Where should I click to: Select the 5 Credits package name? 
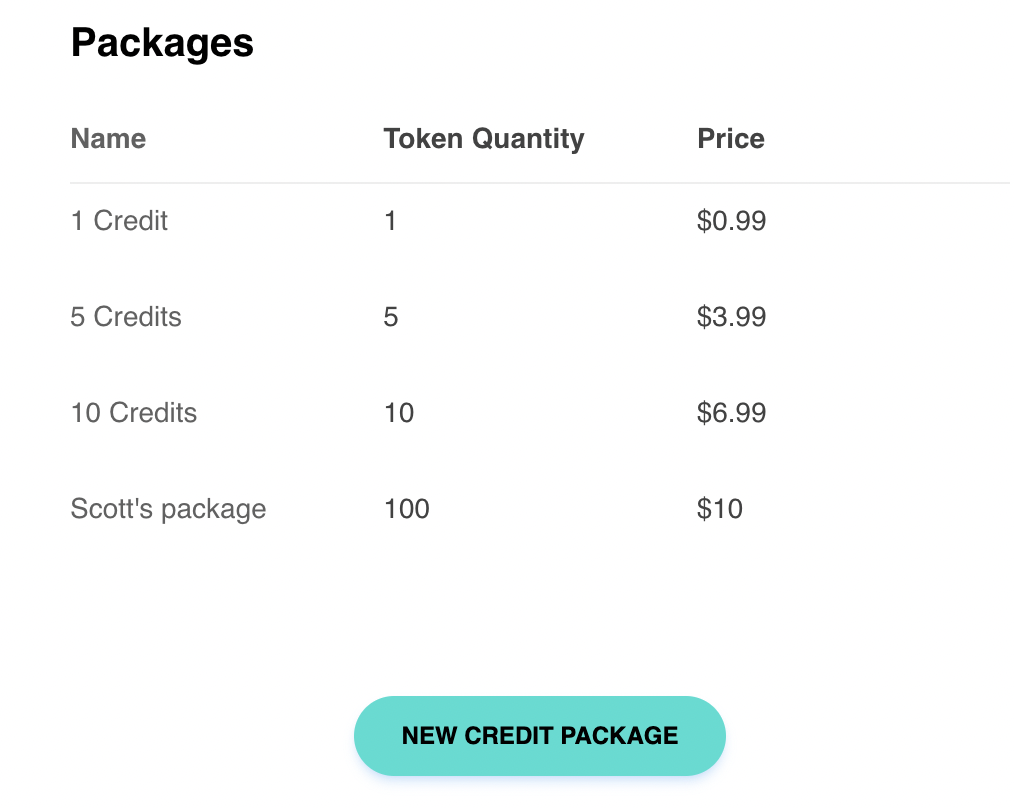click(x=126, y=316)
